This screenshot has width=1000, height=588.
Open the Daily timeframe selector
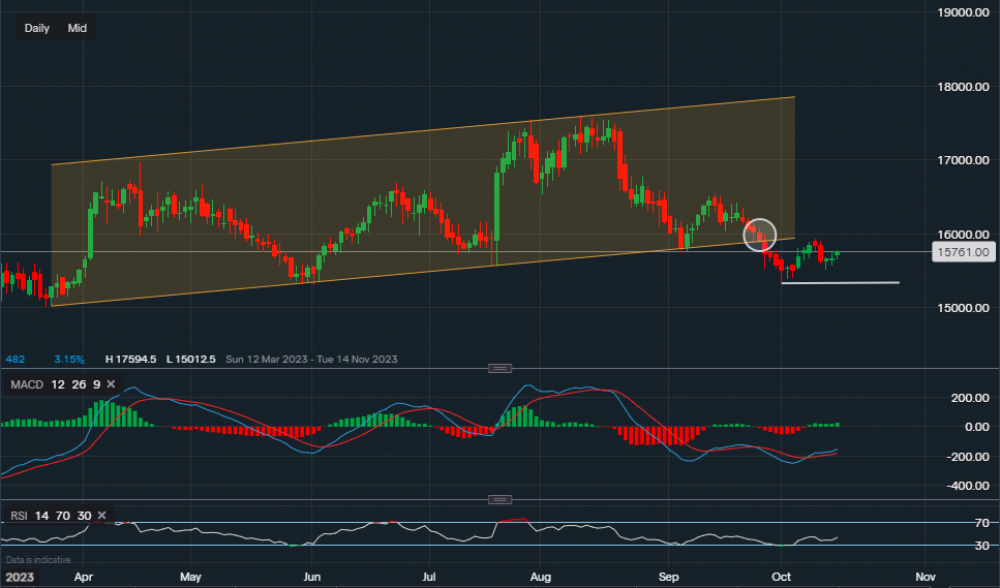[x=37, y=28]
